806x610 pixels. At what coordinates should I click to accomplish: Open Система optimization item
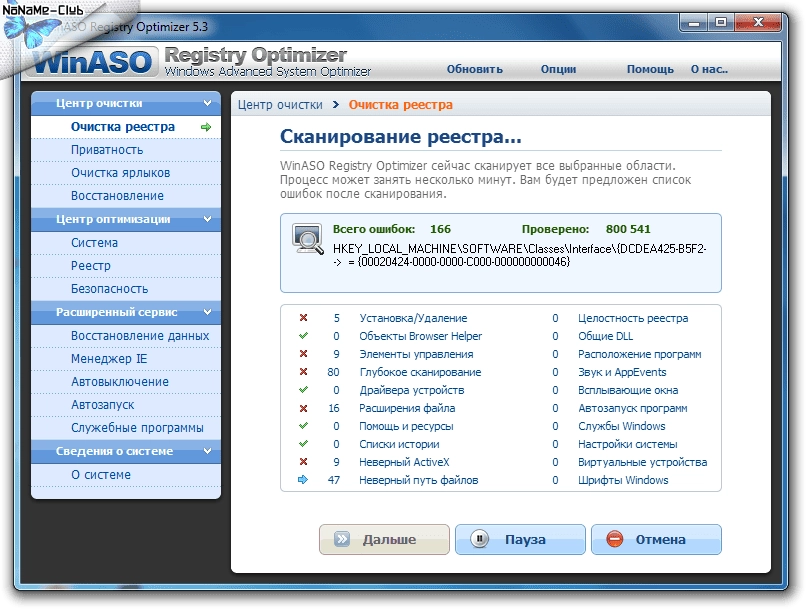[x=126, y=243]
